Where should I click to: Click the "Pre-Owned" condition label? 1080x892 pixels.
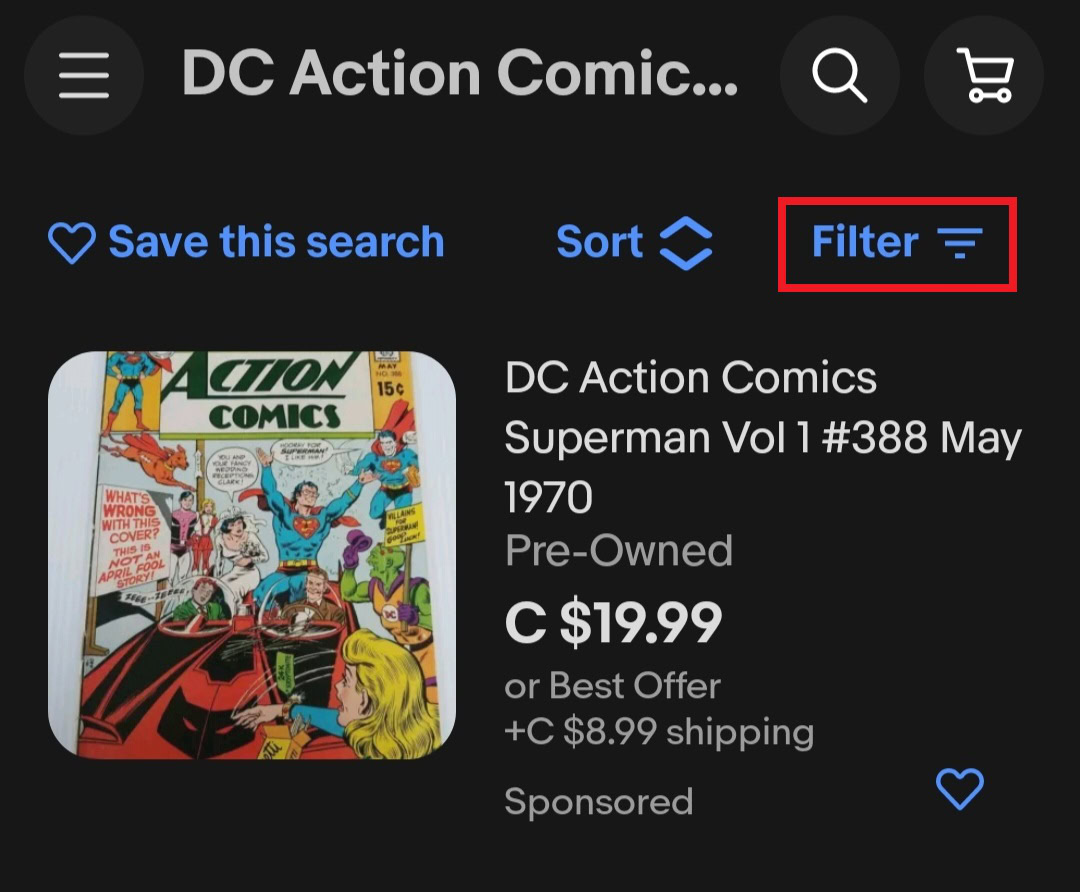pyautogui.click(x=619, y=551)
